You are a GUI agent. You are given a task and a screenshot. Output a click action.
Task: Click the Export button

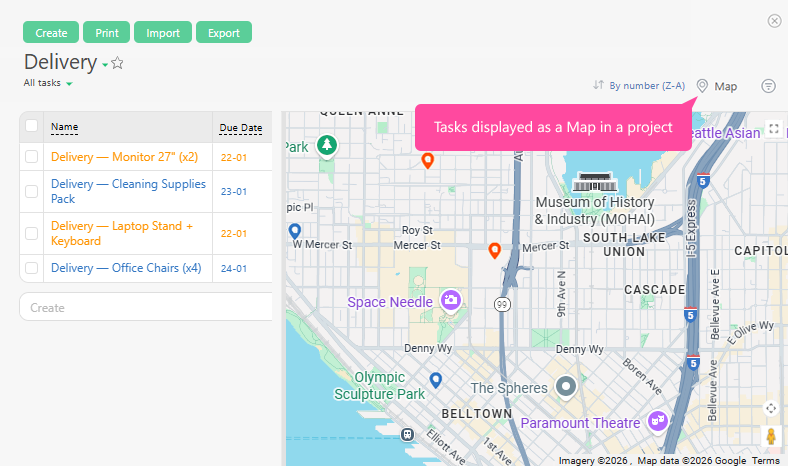[223, 33]
